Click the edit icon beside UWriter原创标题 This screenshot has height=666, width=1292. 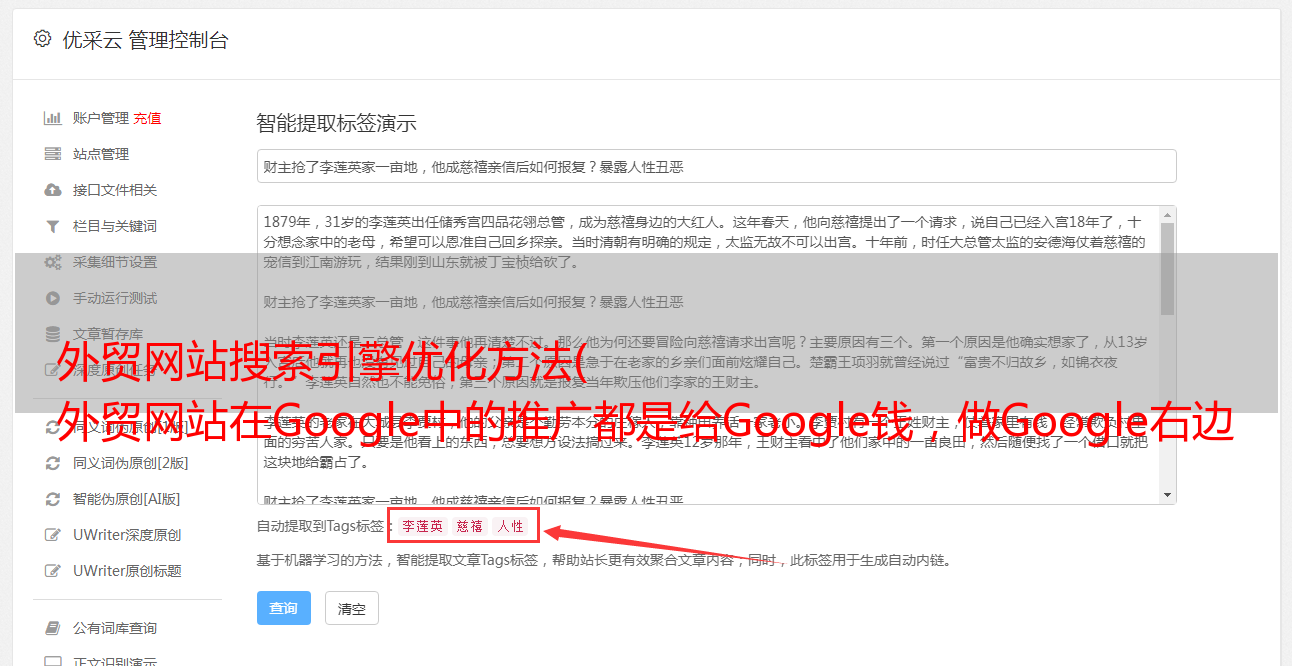click(53, 571)
